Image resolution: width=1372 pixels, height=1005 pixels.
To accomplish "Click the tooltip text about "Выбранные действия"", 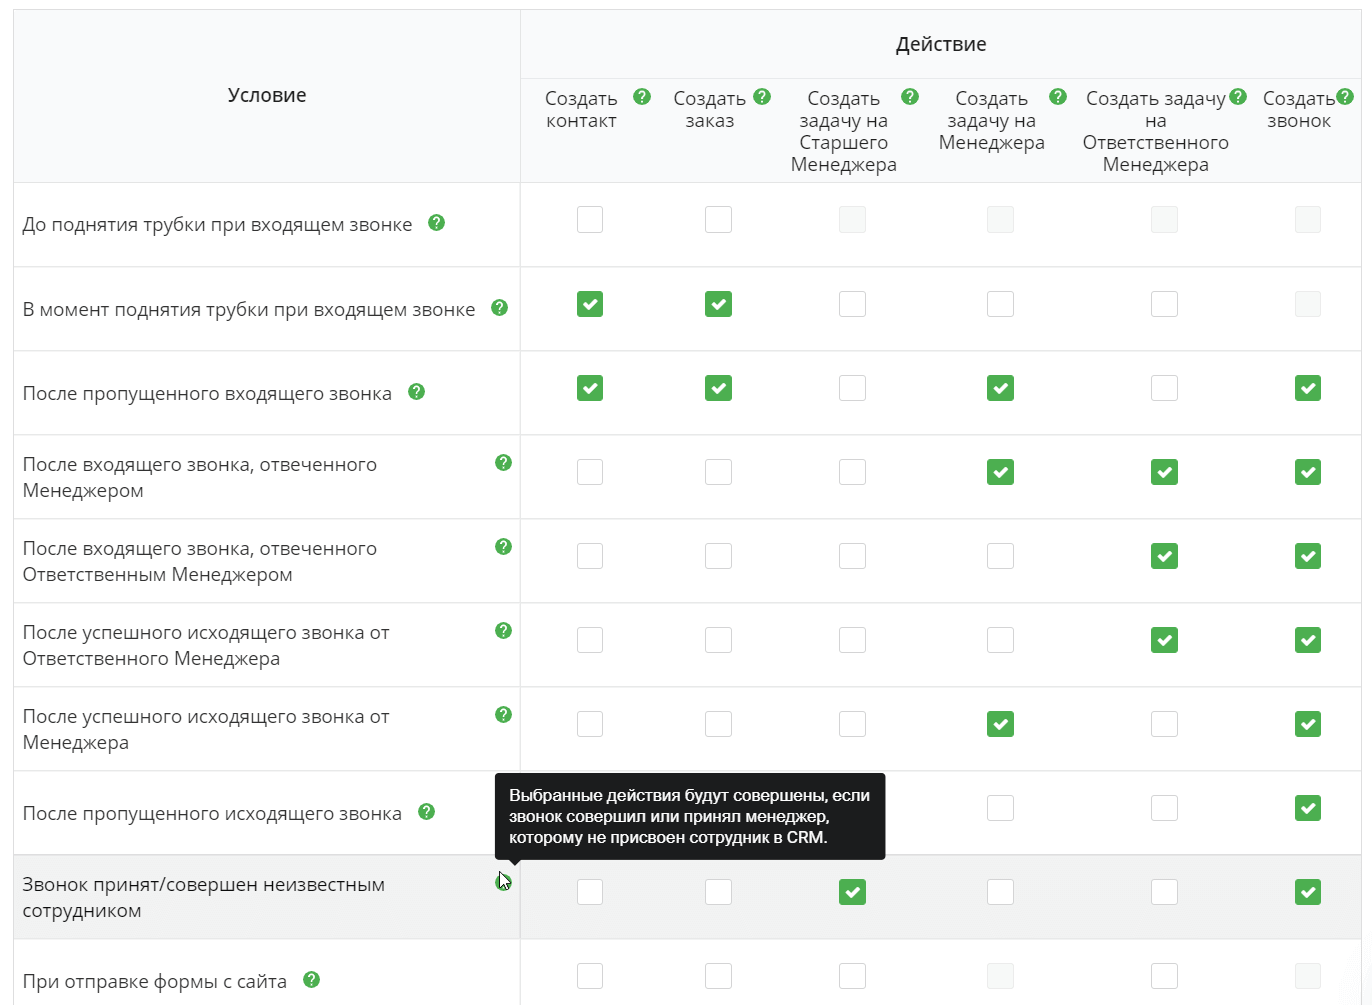I will click(690, 816).
